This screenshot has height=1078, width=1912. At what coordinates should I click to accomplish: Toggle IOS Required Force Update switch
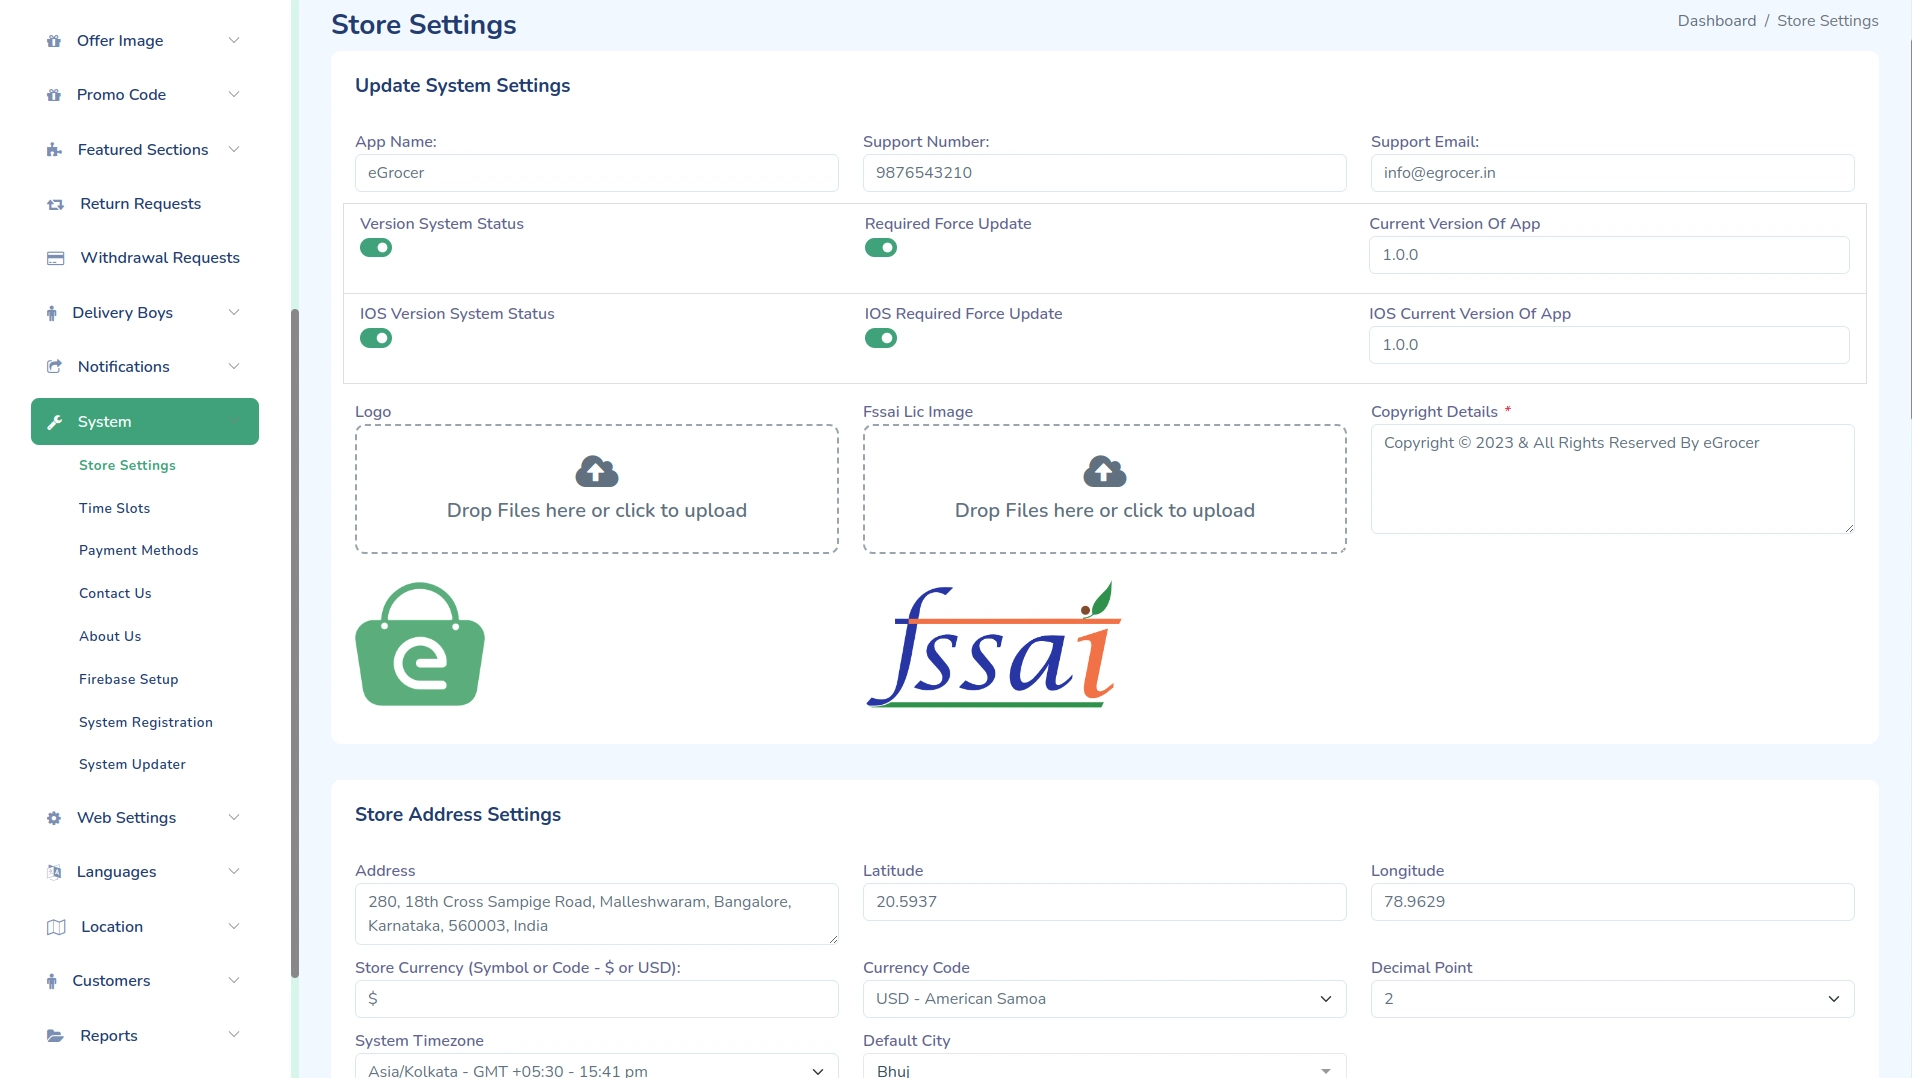(881, 338)
